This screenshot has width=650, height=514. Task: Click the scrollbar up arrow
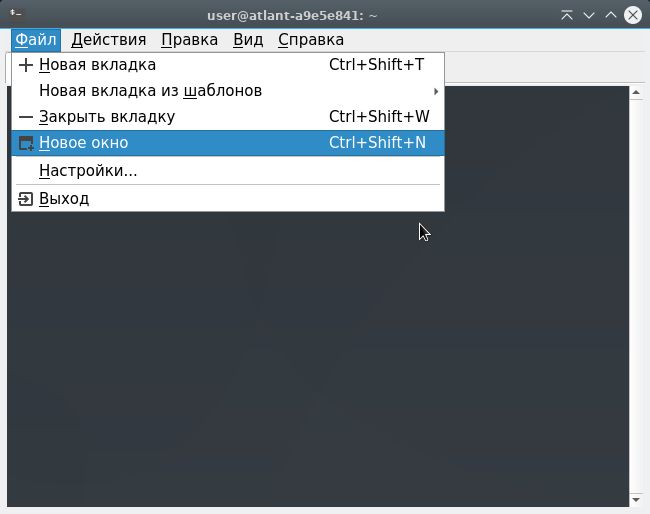(636, 93)
